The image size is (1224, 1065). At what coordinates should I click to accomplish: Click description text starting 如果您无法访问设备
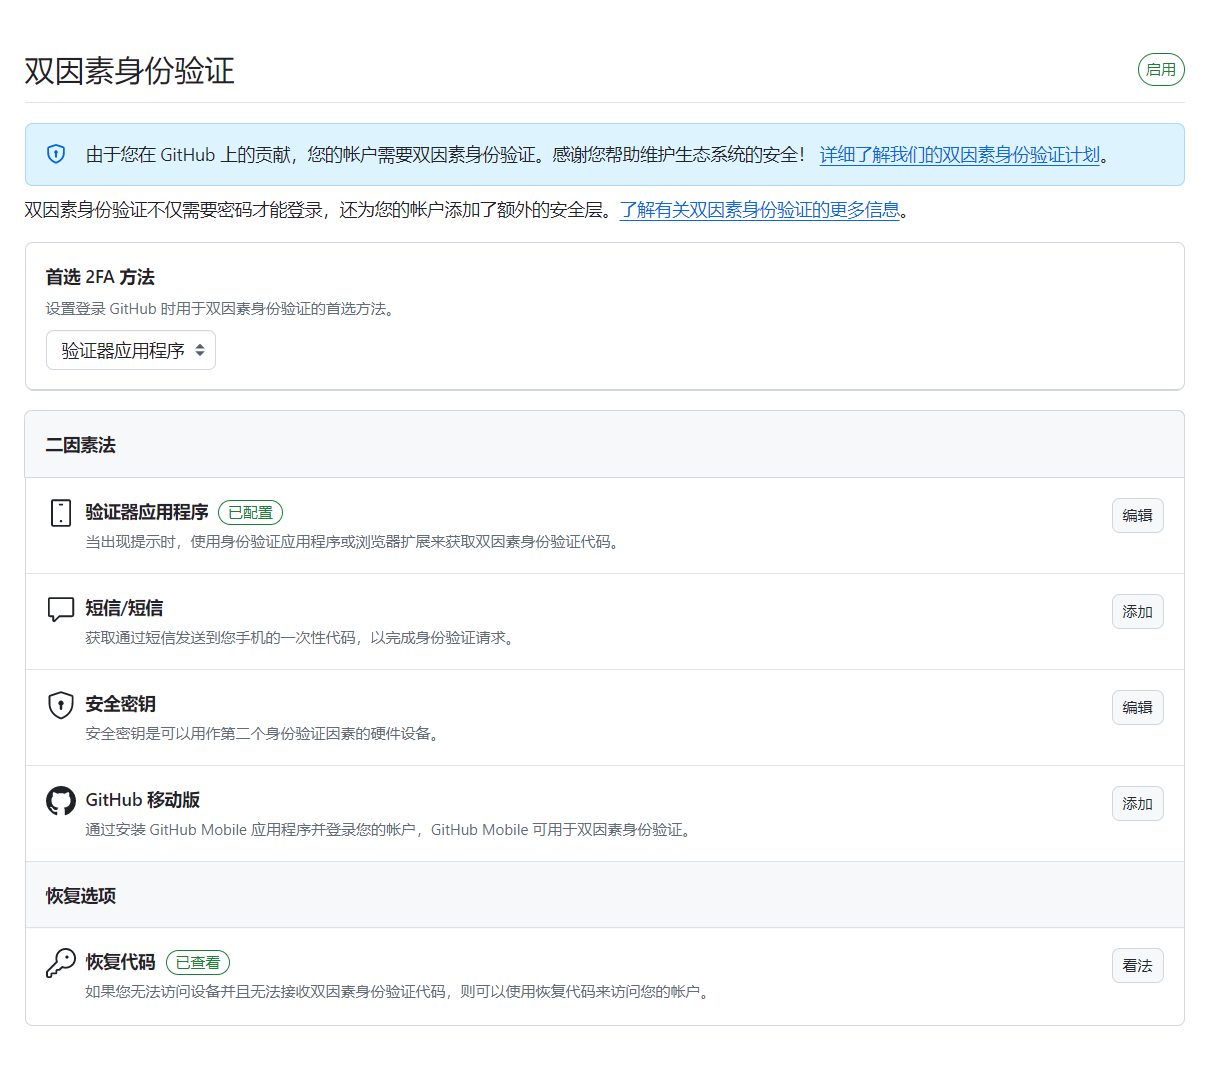[400, 992]
